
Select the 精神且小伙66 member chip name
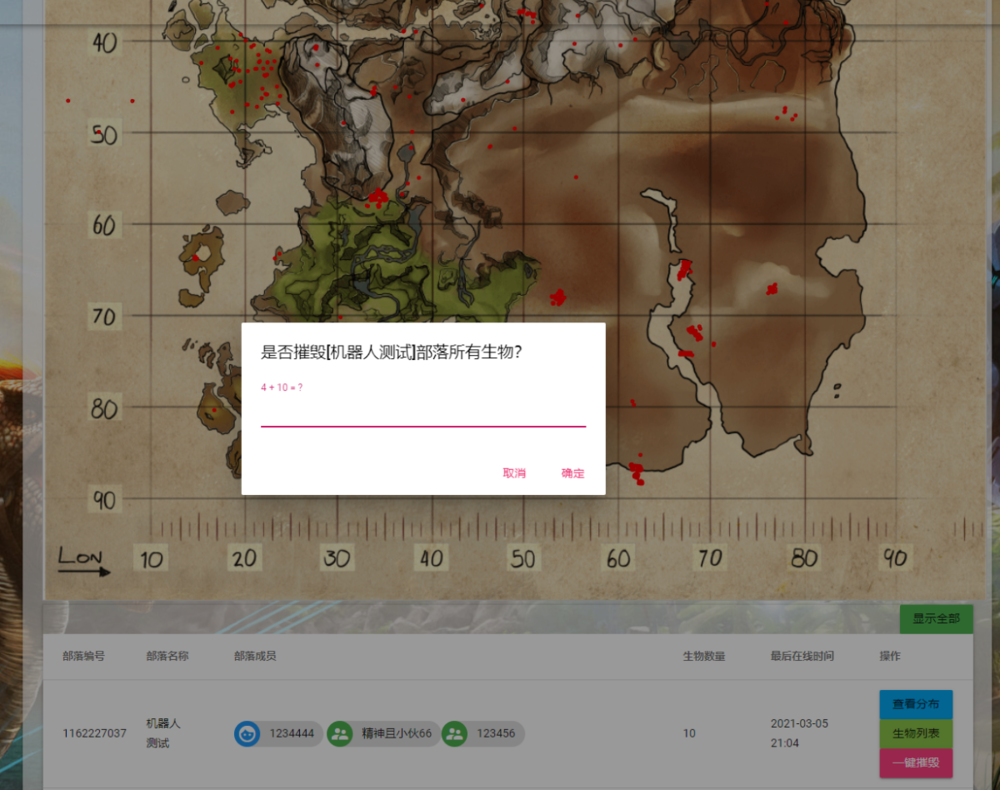coord(396,734)
